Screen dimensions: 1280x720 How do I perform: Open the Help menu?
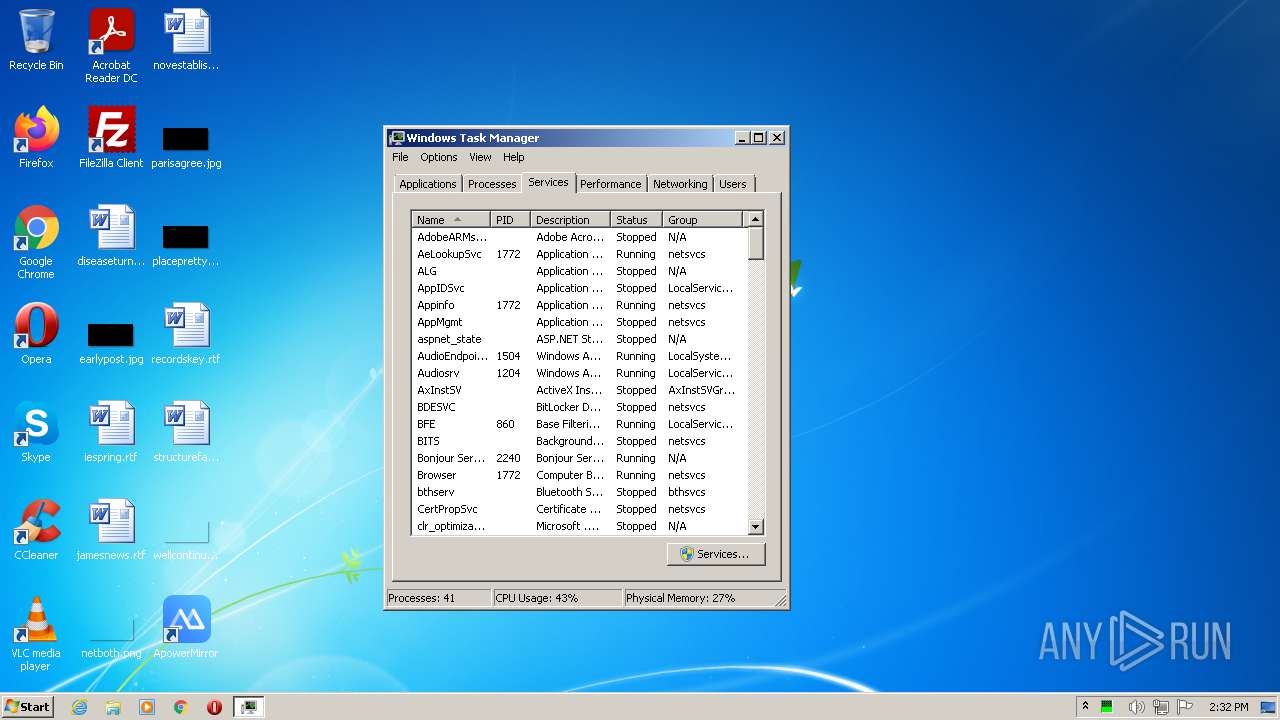point(513,157)
